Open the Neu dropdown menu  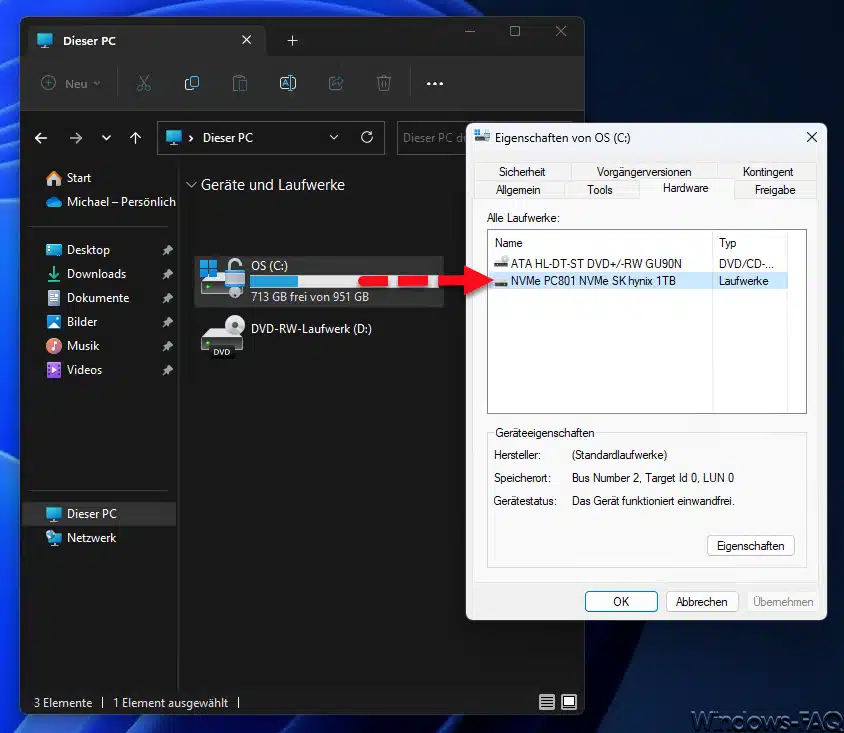coord(71,83)
